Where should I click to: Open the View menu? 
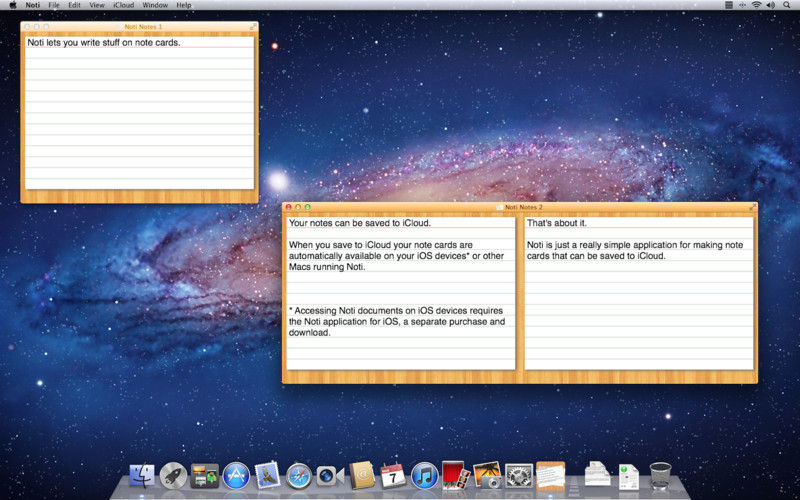(x=97, y=5)
